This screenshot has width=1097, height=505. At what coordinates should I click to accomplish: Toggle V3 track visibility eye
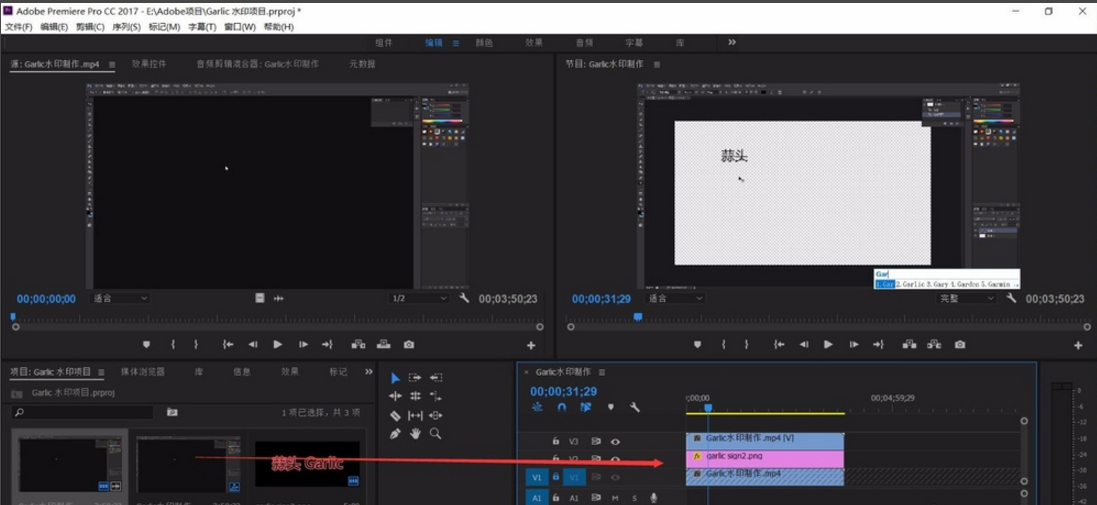coord(615,441)
